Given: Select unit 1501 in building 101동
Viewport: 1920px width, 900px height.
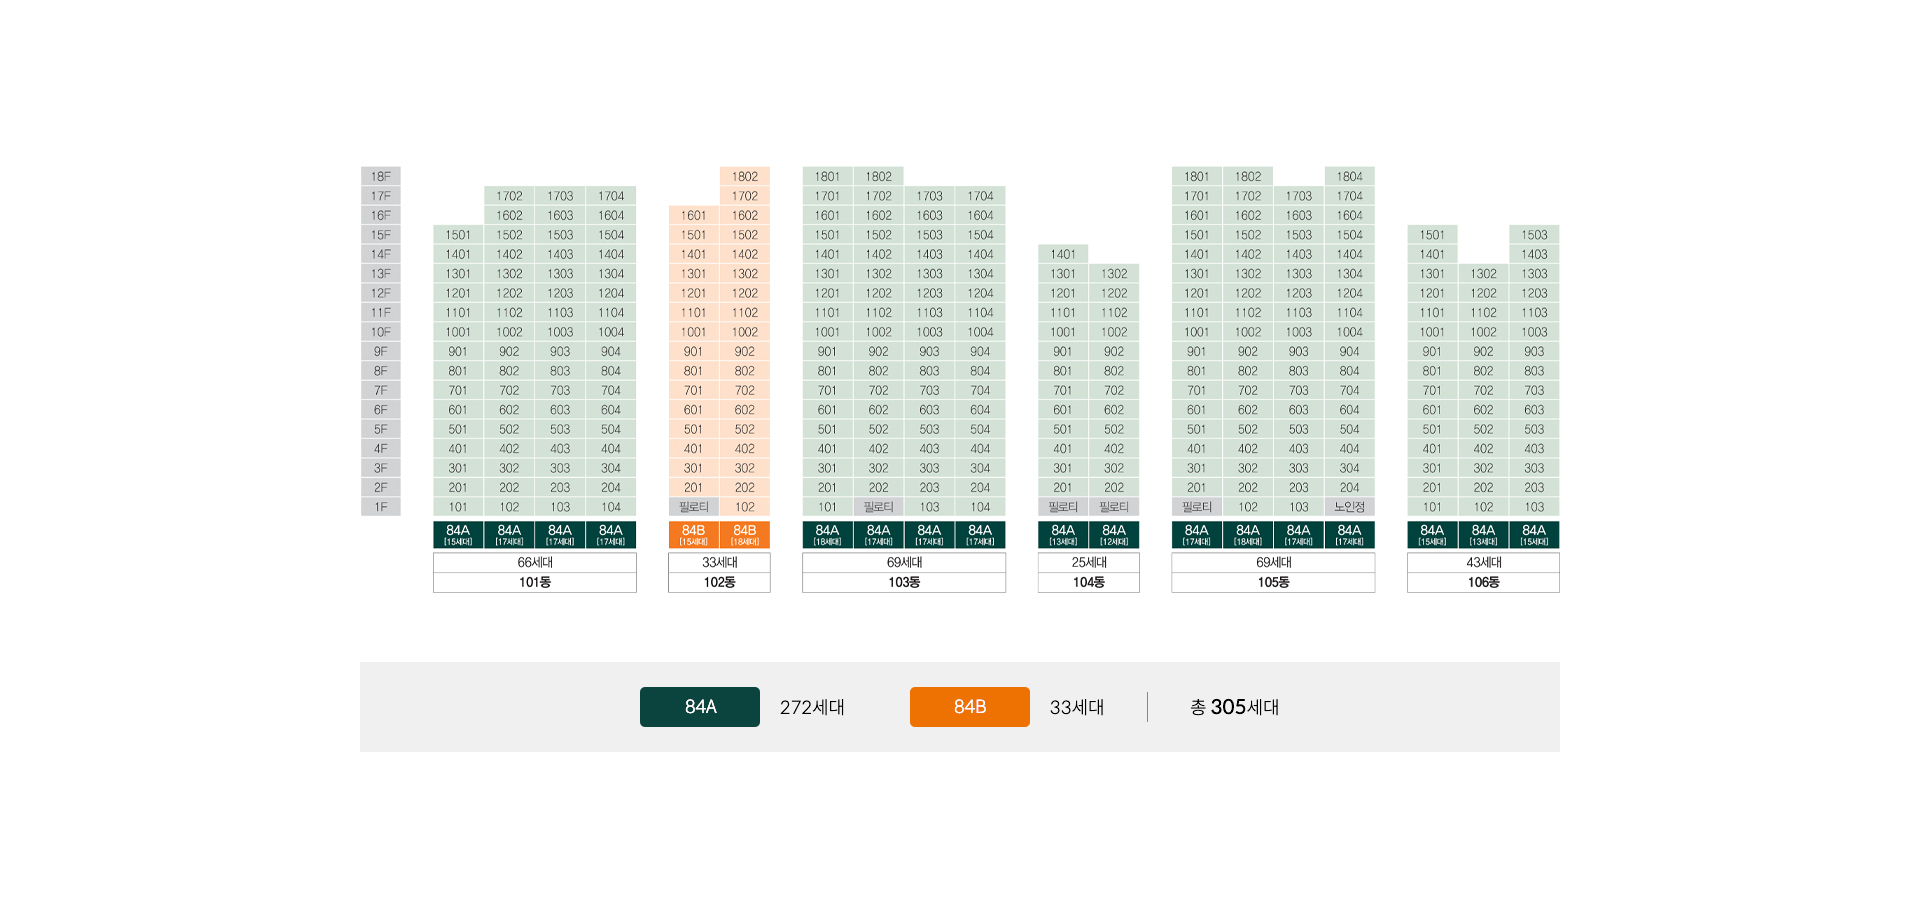Looking at the screenshot, I should (x=457, y=235).
